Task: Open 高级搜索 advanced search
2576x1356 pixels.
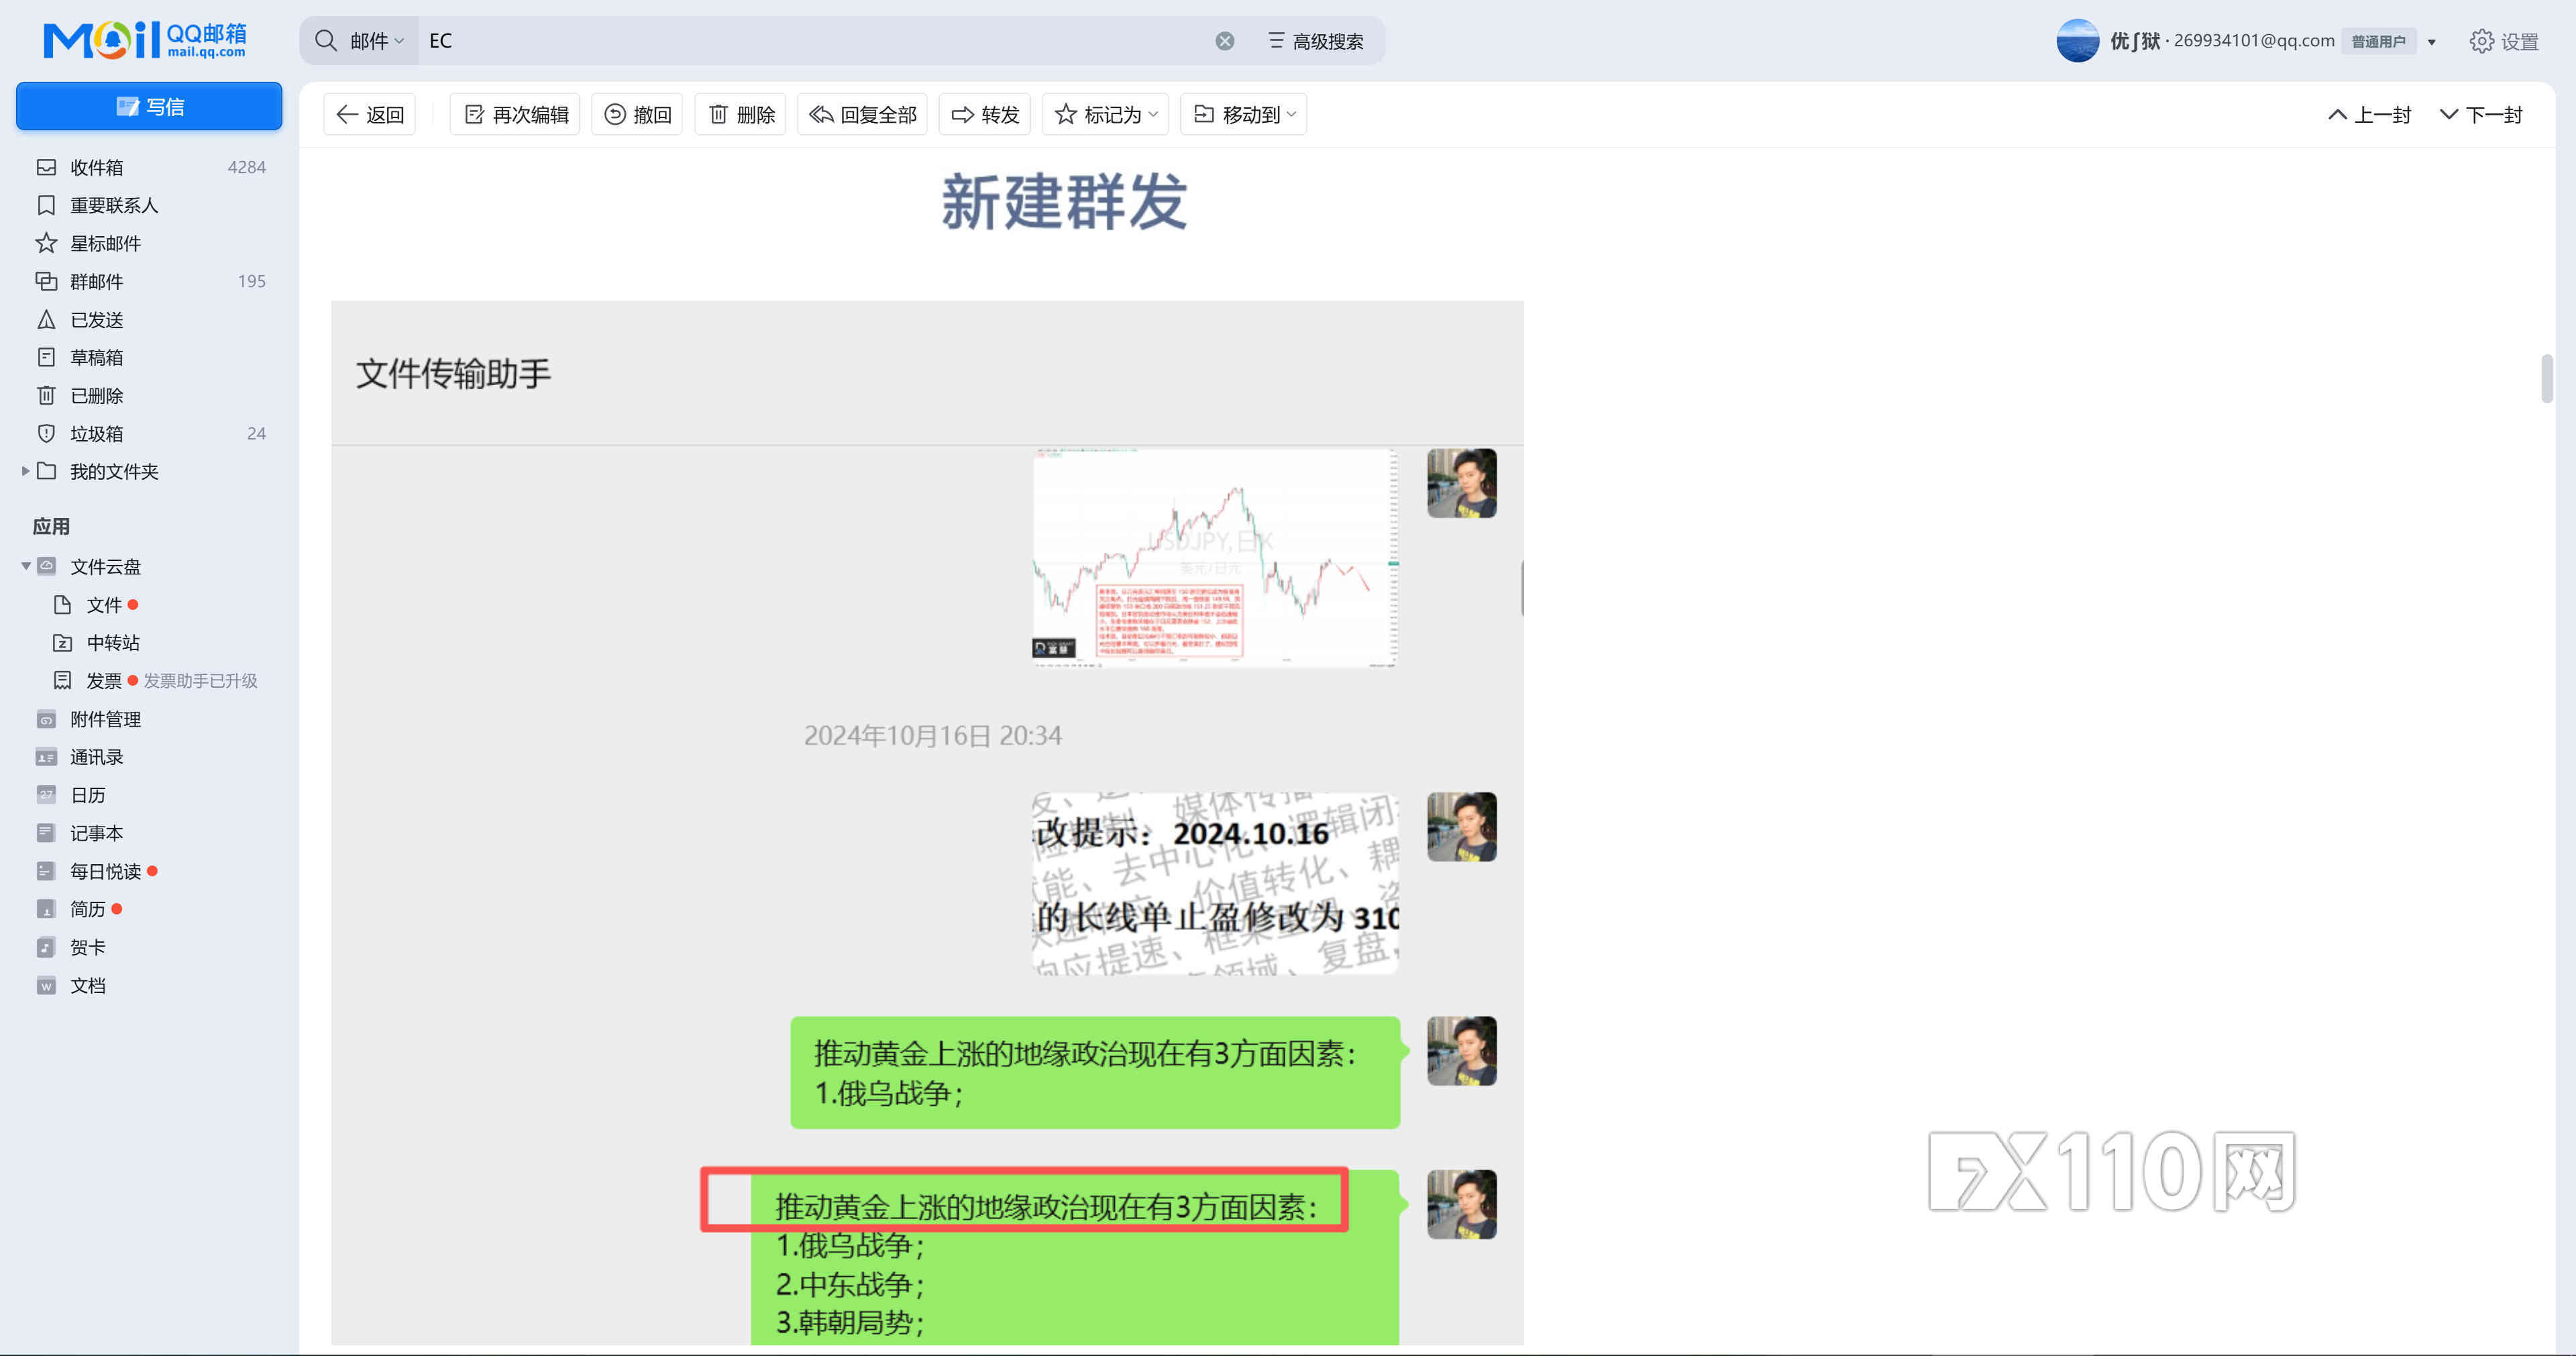Action: pyautogui.click(x=1315, y=41)
